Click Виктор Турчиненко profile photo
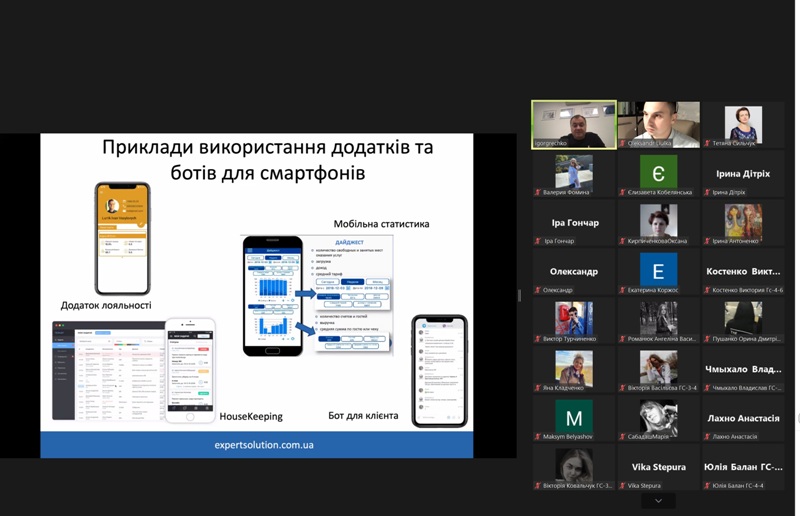This screenshot has height=516, width=800. tap(574, 318)
